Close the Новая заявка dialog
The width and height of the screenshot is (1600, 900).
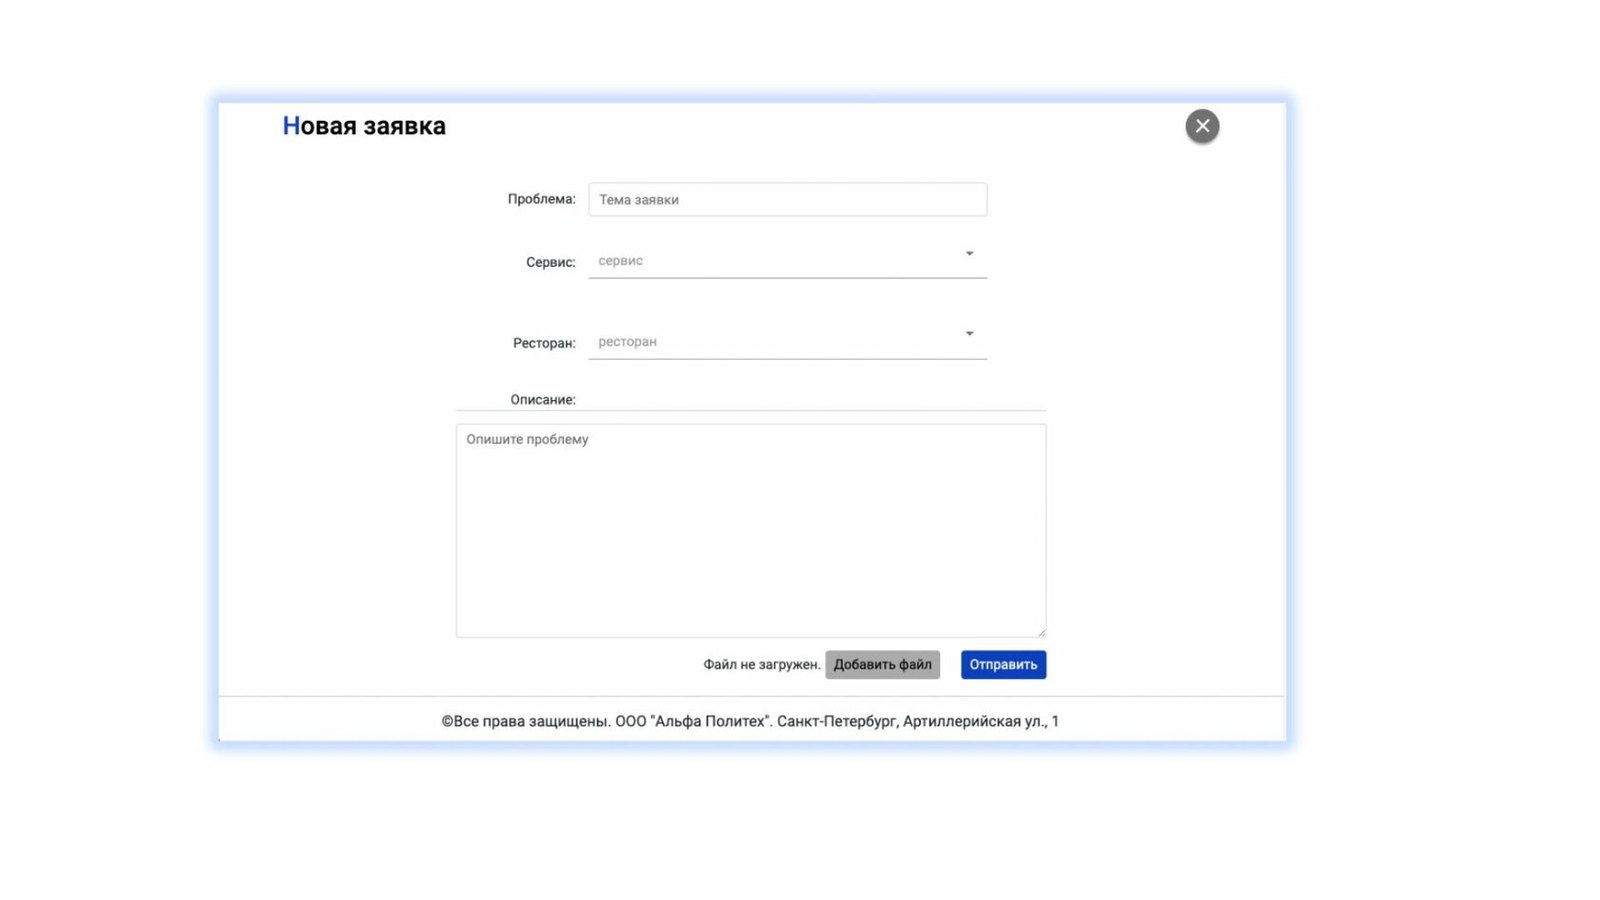pyautogui.click(x=1202, y=126)
